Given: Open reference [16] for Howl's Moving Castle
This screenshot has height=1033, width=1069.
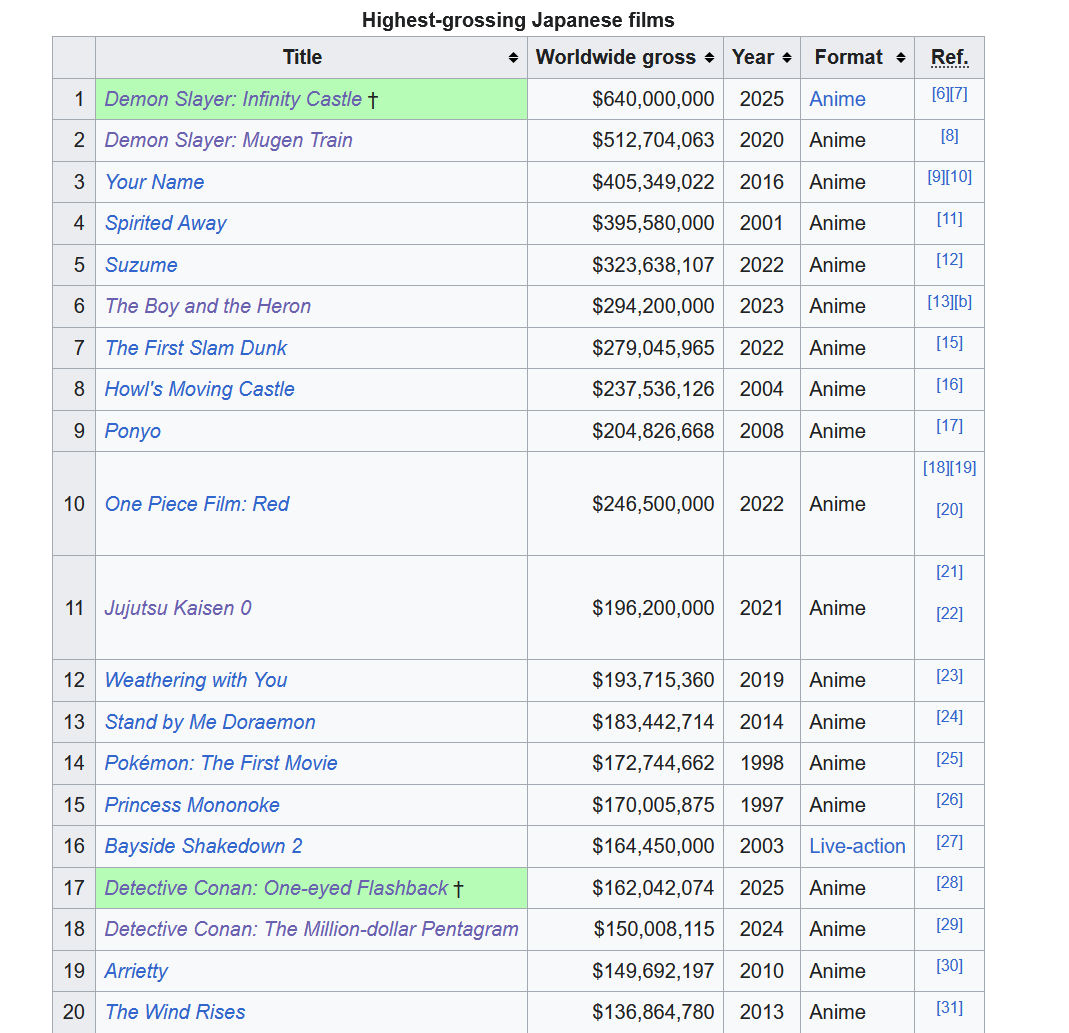Looking at the screenshot, I should click(x=950, y=385).
